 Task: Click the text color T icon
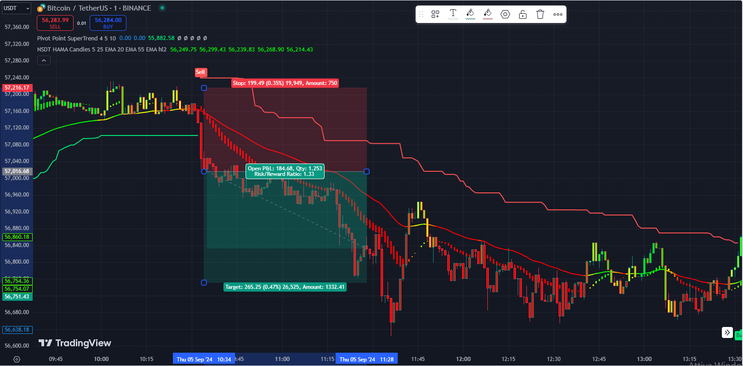pyautogui.click(x=453, y=14)
